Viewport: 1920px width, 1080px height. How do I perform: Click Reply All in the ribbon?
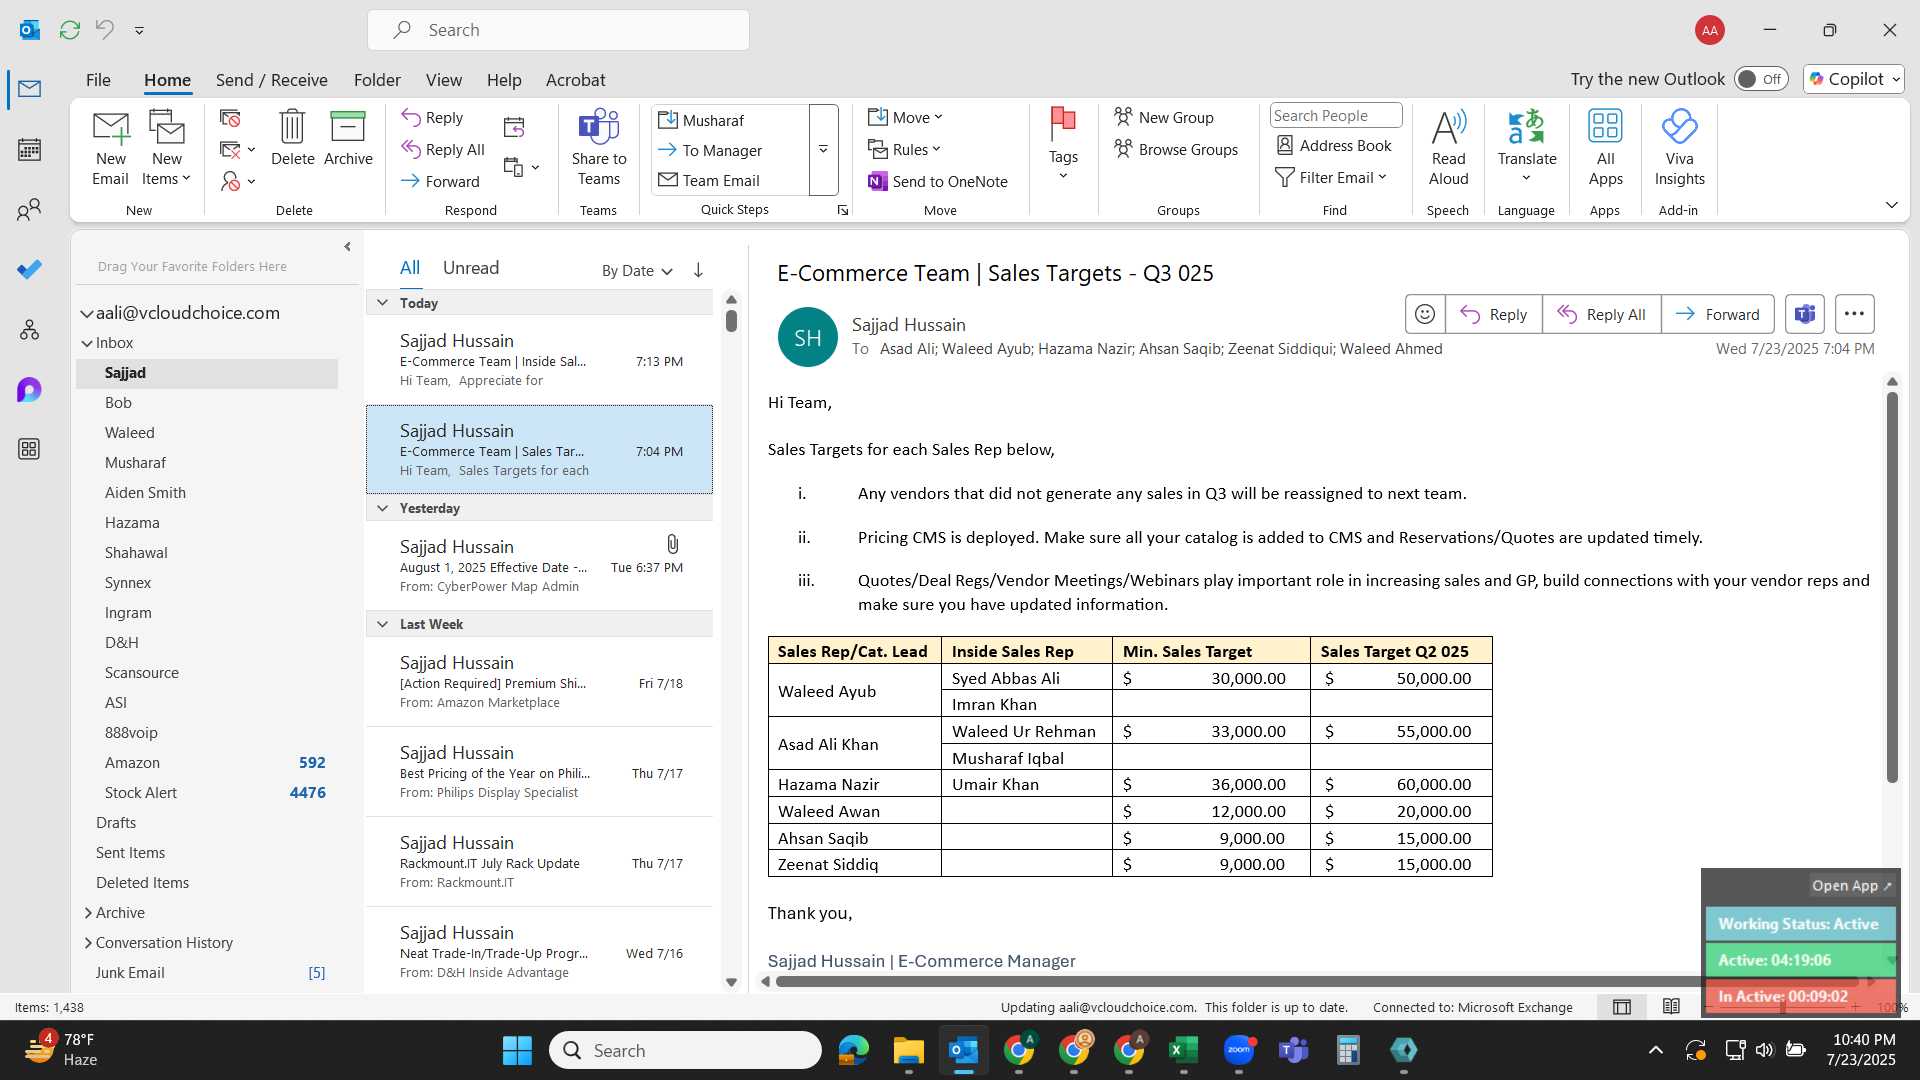443,150
